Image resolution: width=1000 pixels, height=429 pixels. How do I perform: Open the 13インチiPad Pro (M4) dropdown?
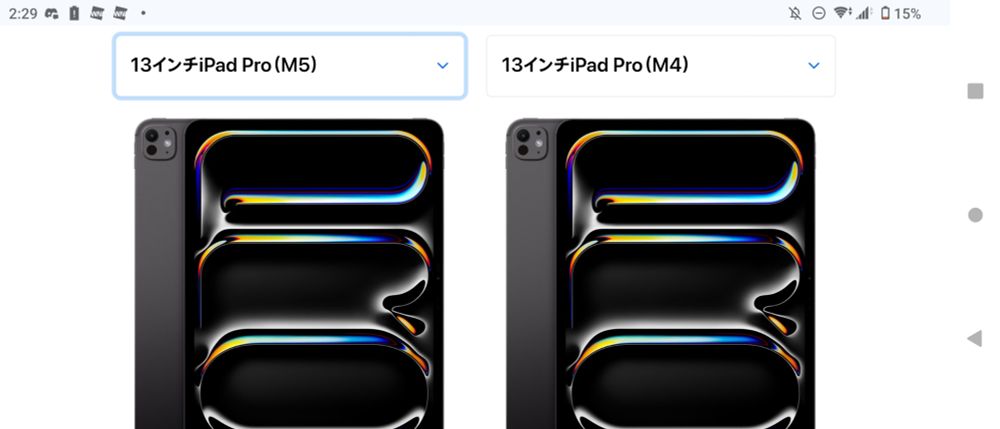coord(661,66)
